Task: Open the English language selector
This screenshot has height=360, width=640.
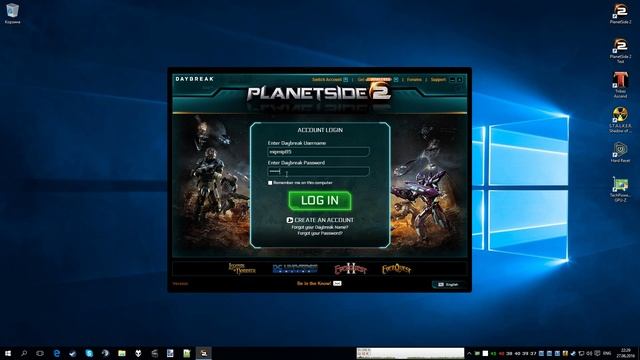Action: [x=448, y=284]
